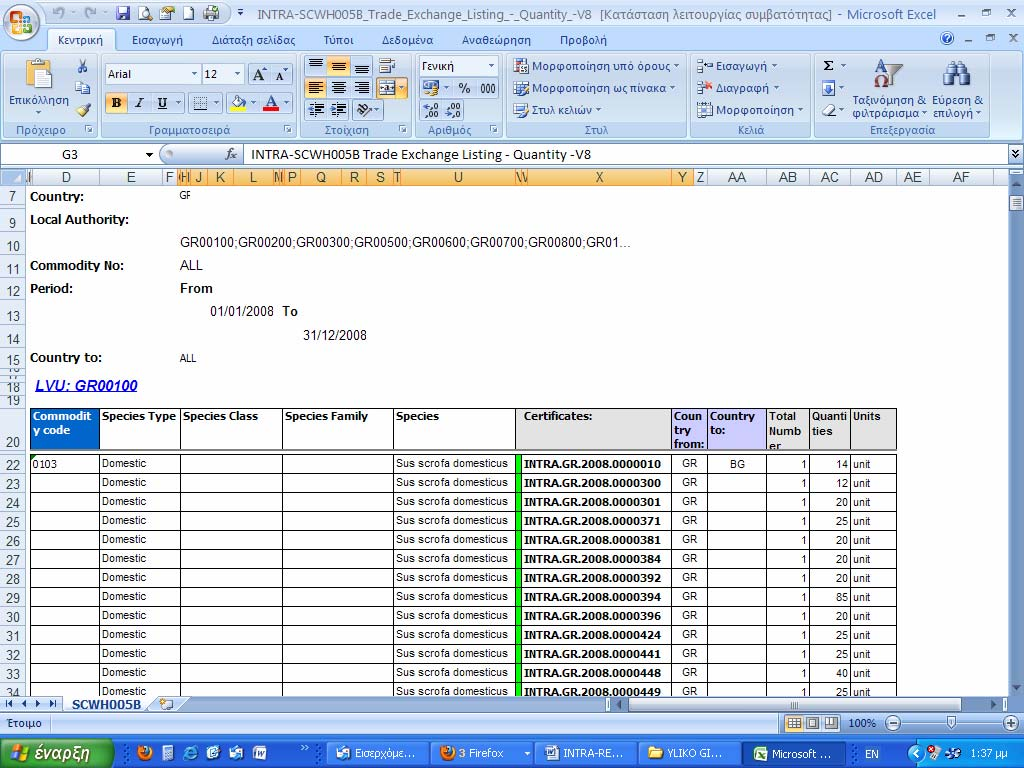Open the font size dropdown
This screenshot has height=768, width=1024.
pos(237,74)
